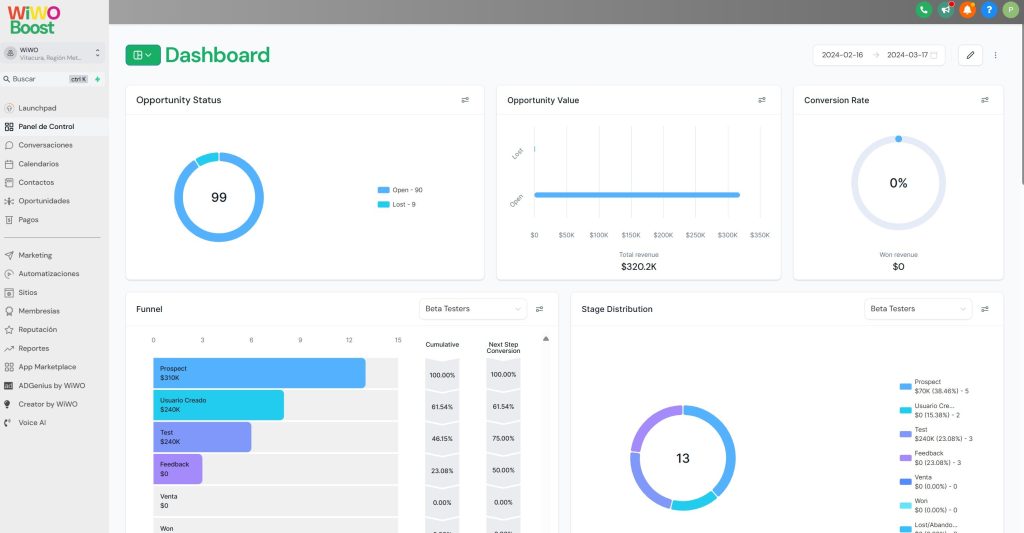Expand the Funnel Beta Testers dropdown
The width and height of the screenshot is (1024, 533).
click(x=472, y=309)
